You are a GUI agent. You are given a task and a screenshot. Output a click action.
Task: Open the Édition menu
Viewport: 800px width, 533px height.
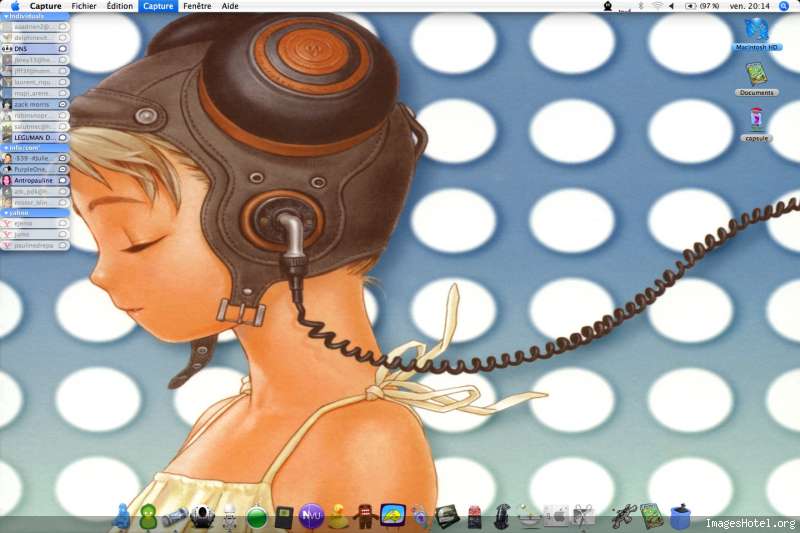[119, 6]
